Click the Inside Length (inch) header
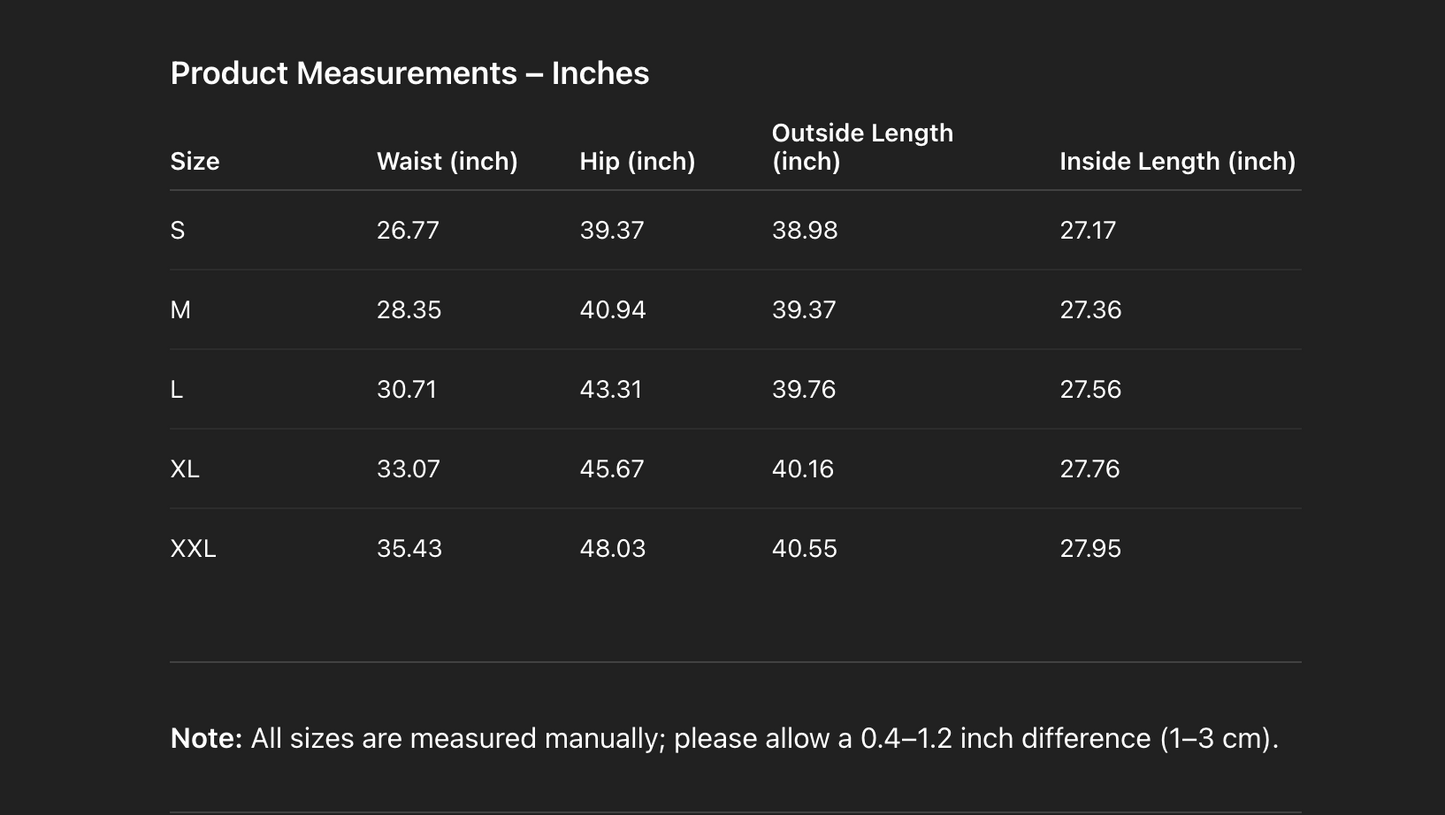 [x=1177, y=161]
